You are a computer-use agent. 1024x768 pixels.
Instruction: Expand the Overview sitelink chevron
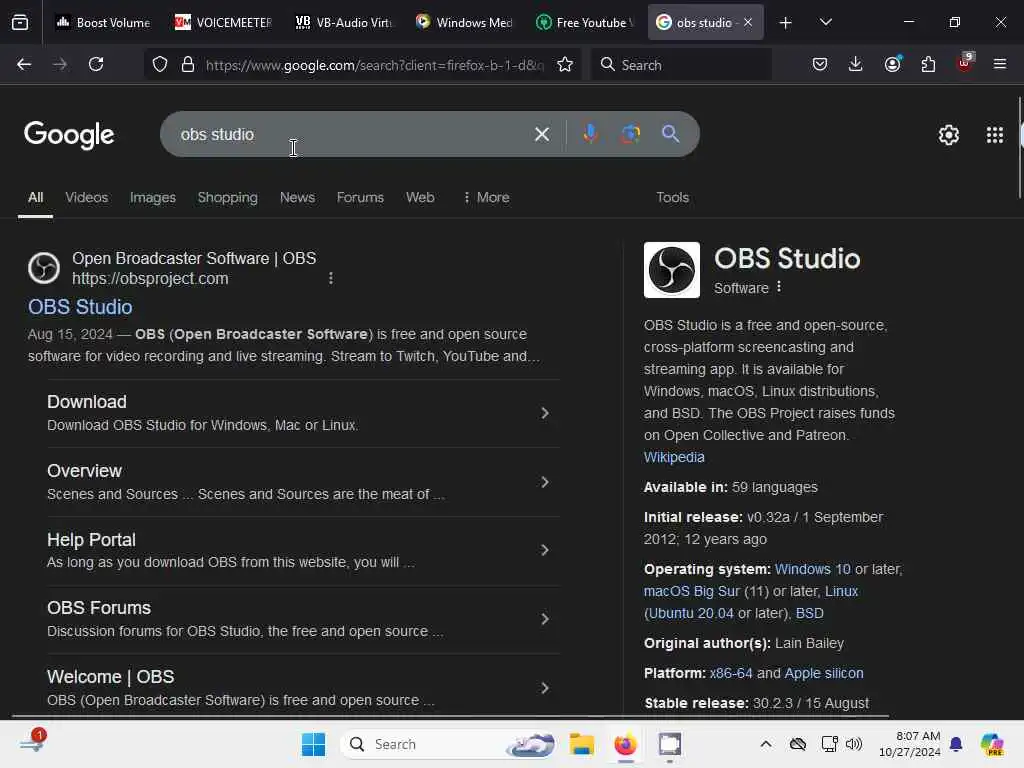click(545, 482)
